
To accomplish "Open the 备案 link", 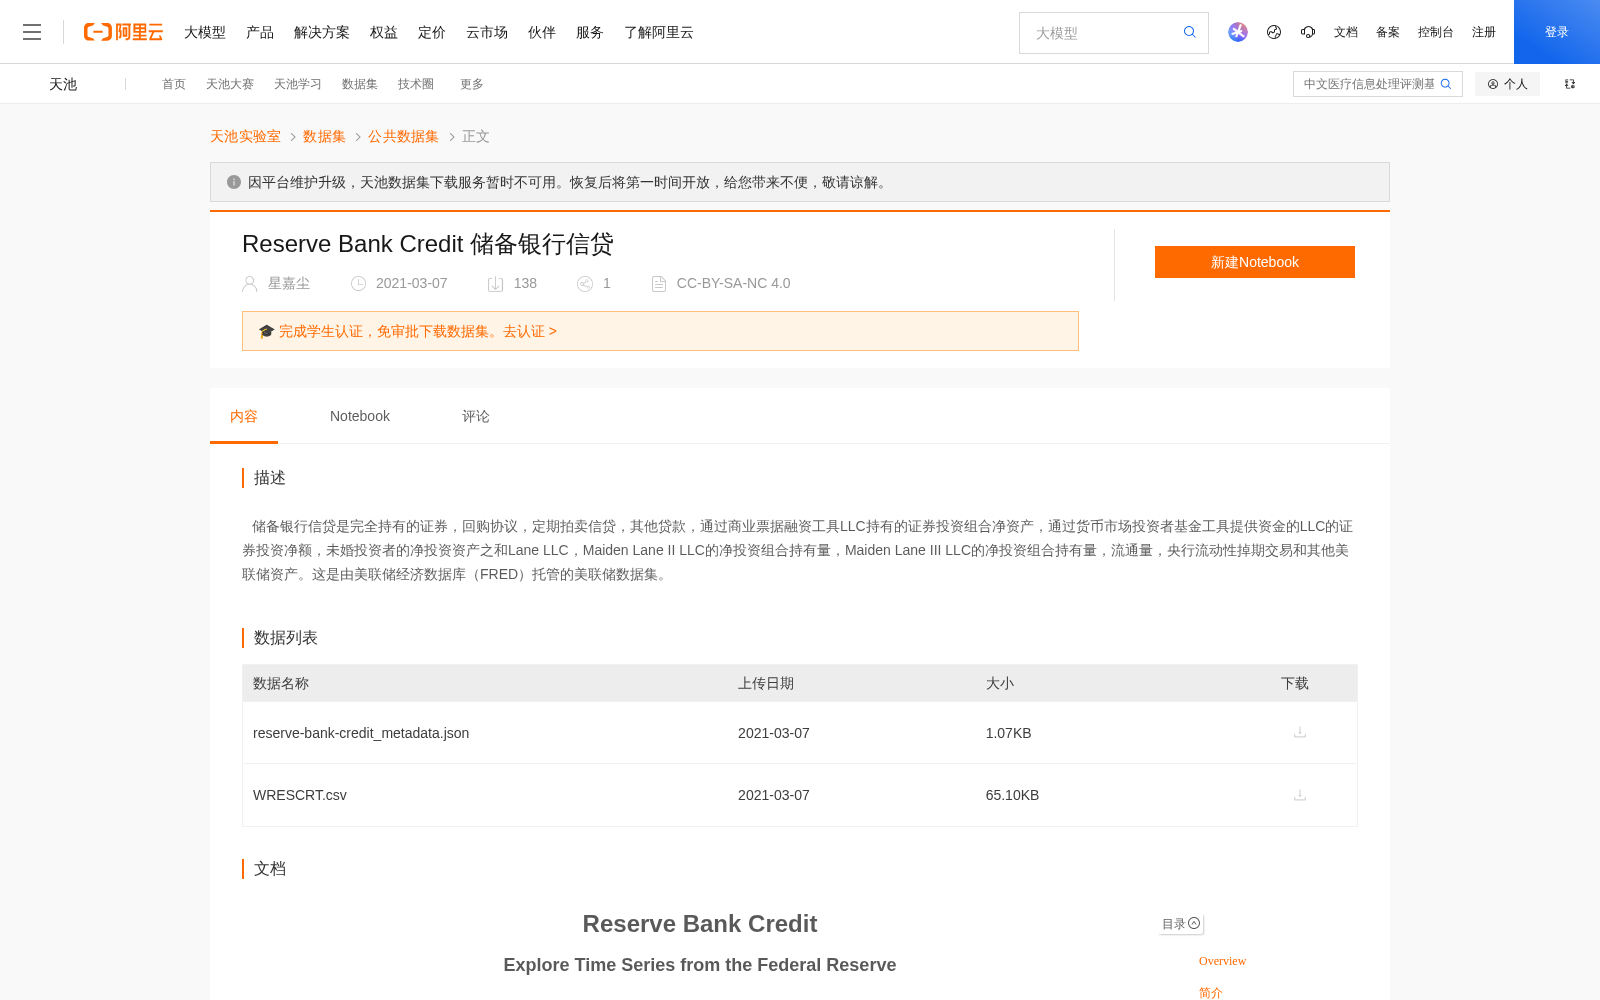I will click(1388, 32).
